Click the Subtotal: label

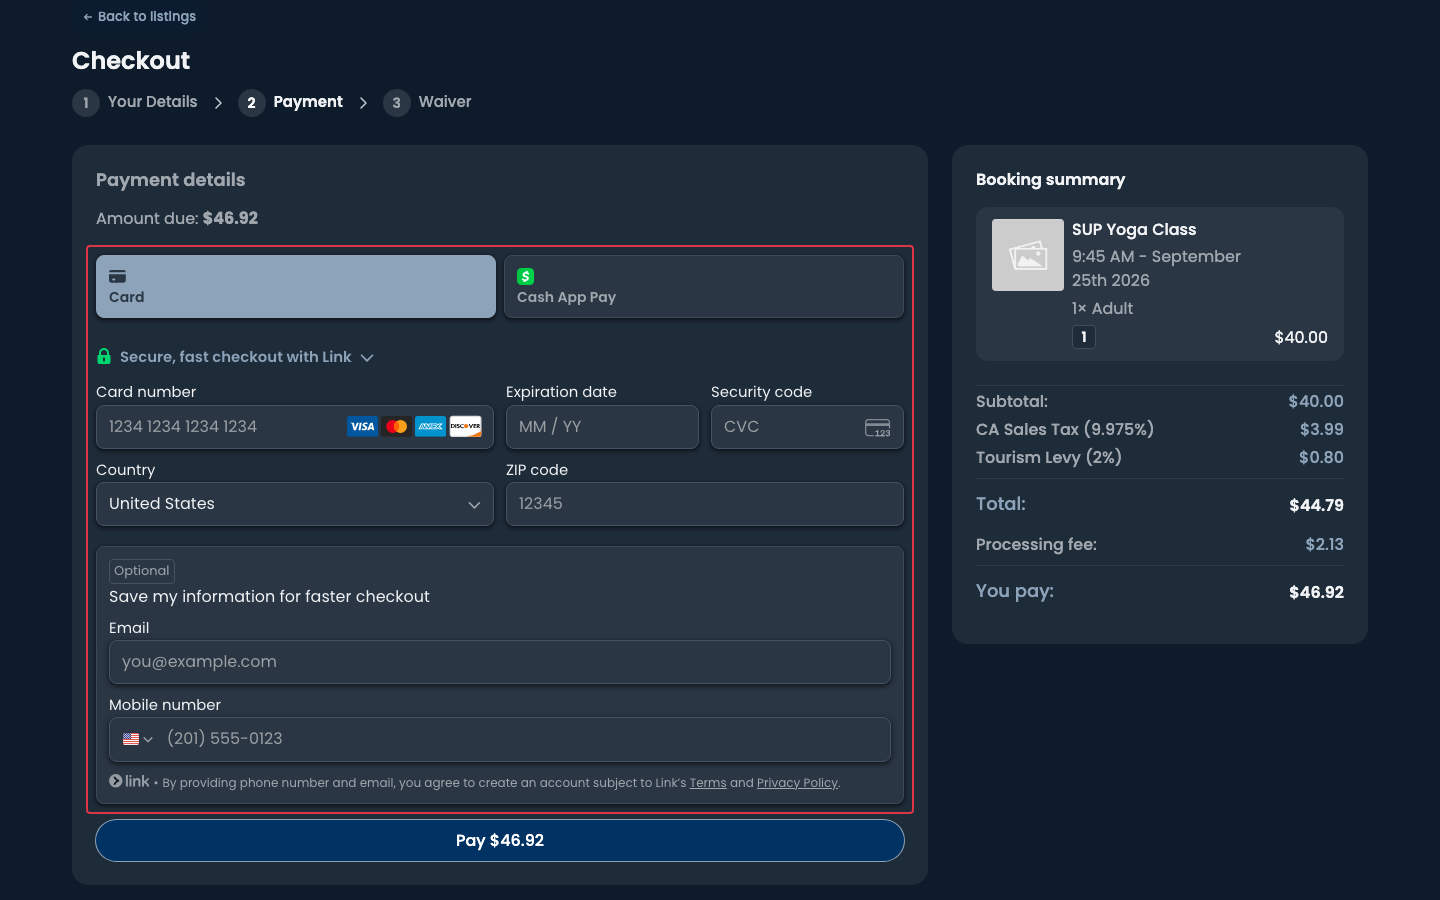click(1012, 401)
